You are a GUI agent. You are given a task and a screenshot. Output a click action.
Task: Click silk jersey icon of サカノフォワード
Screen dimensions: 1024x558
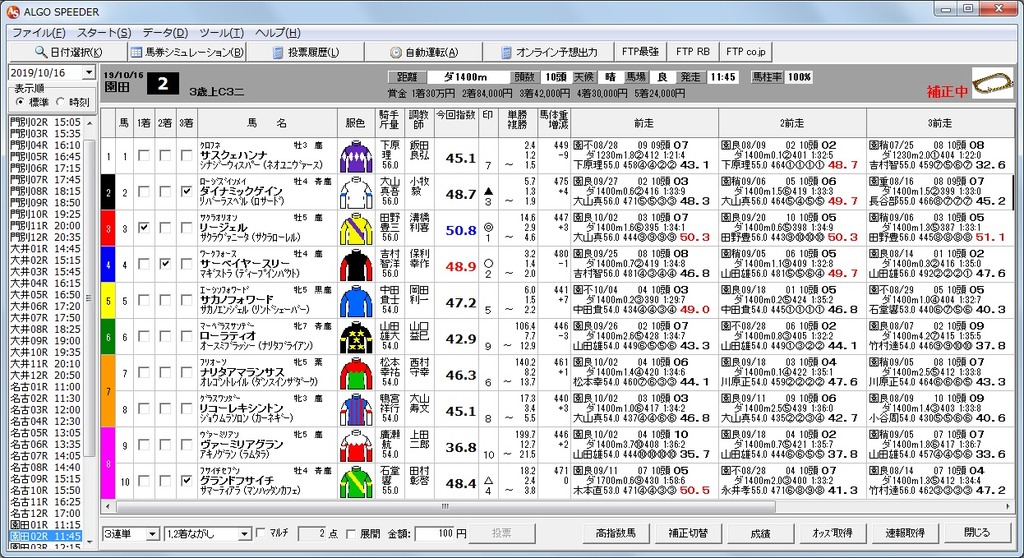[x=357, y=301]
